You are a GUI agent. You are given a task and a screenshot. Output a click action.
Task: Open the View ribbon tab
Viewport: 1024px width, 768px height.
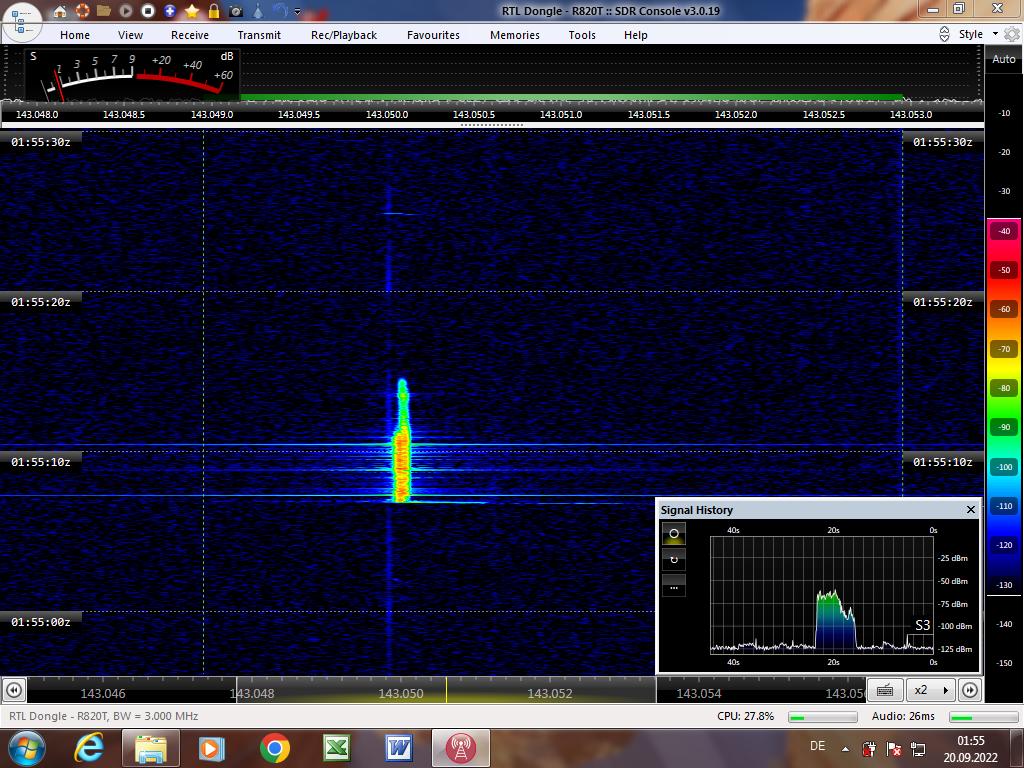pyautogui.click(x=131, y=35)
